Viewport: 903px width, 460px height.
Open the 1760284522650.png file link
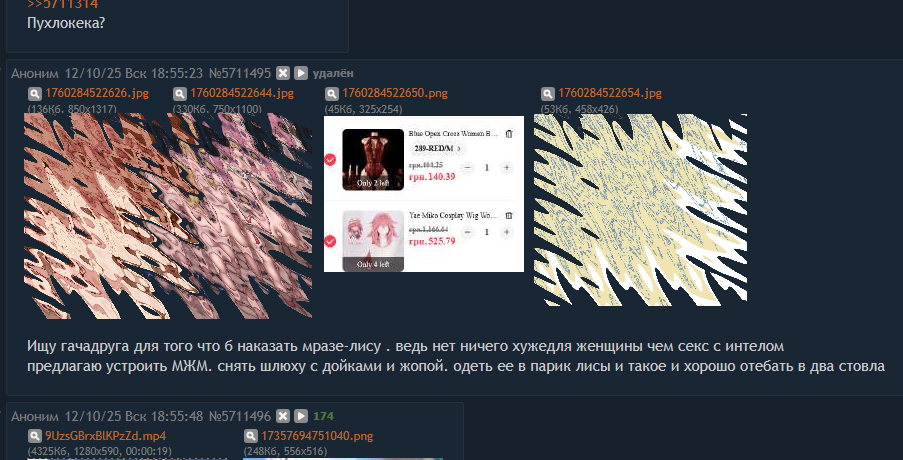coord(394,93)
